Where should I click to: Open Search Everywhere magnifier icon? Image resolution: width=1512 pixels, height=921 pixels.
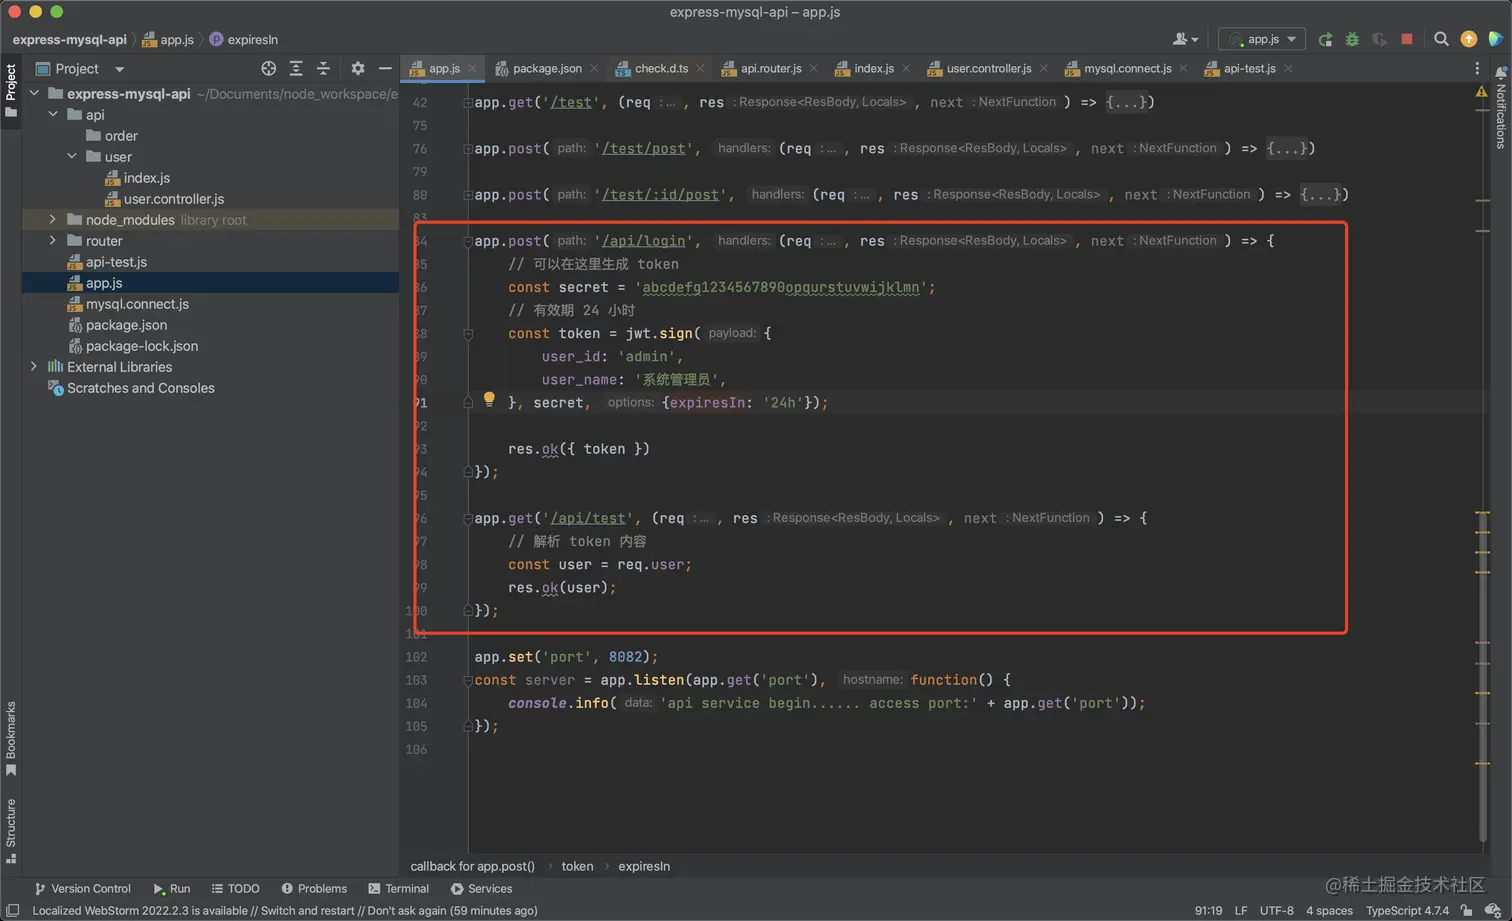(1441, 39)
